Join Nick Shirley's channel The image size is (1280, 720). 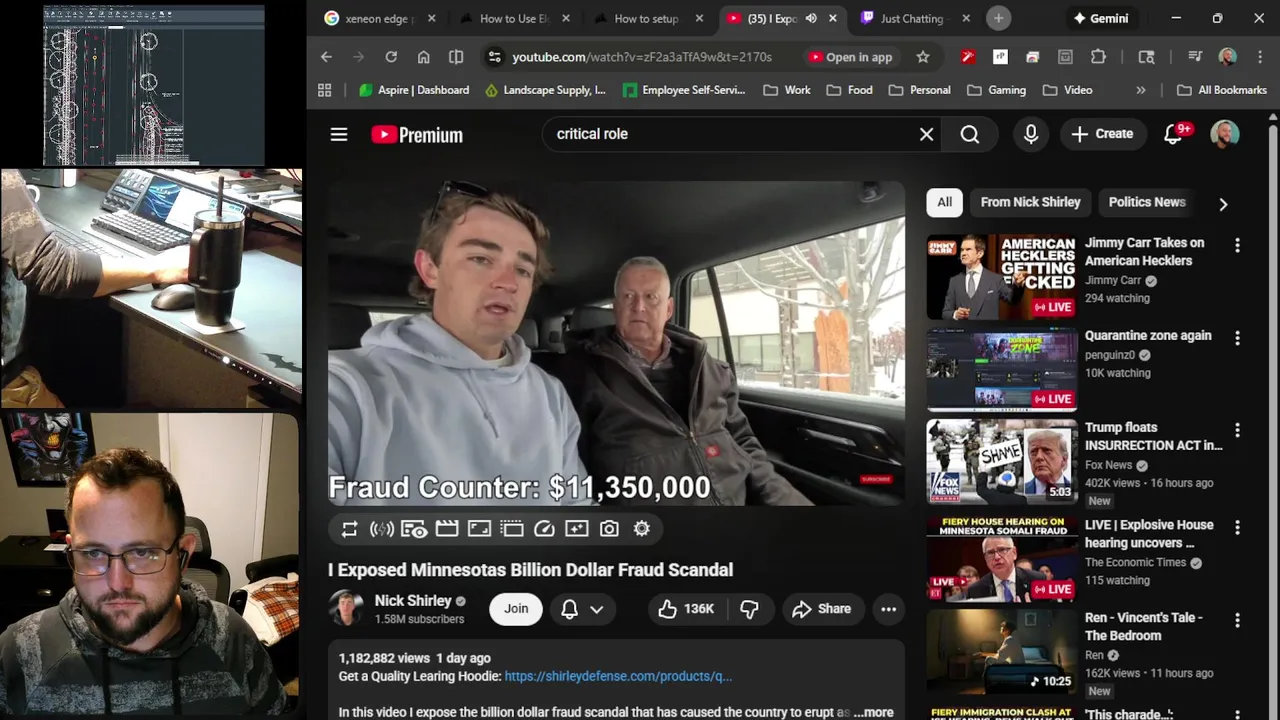(x=516, y=609)
